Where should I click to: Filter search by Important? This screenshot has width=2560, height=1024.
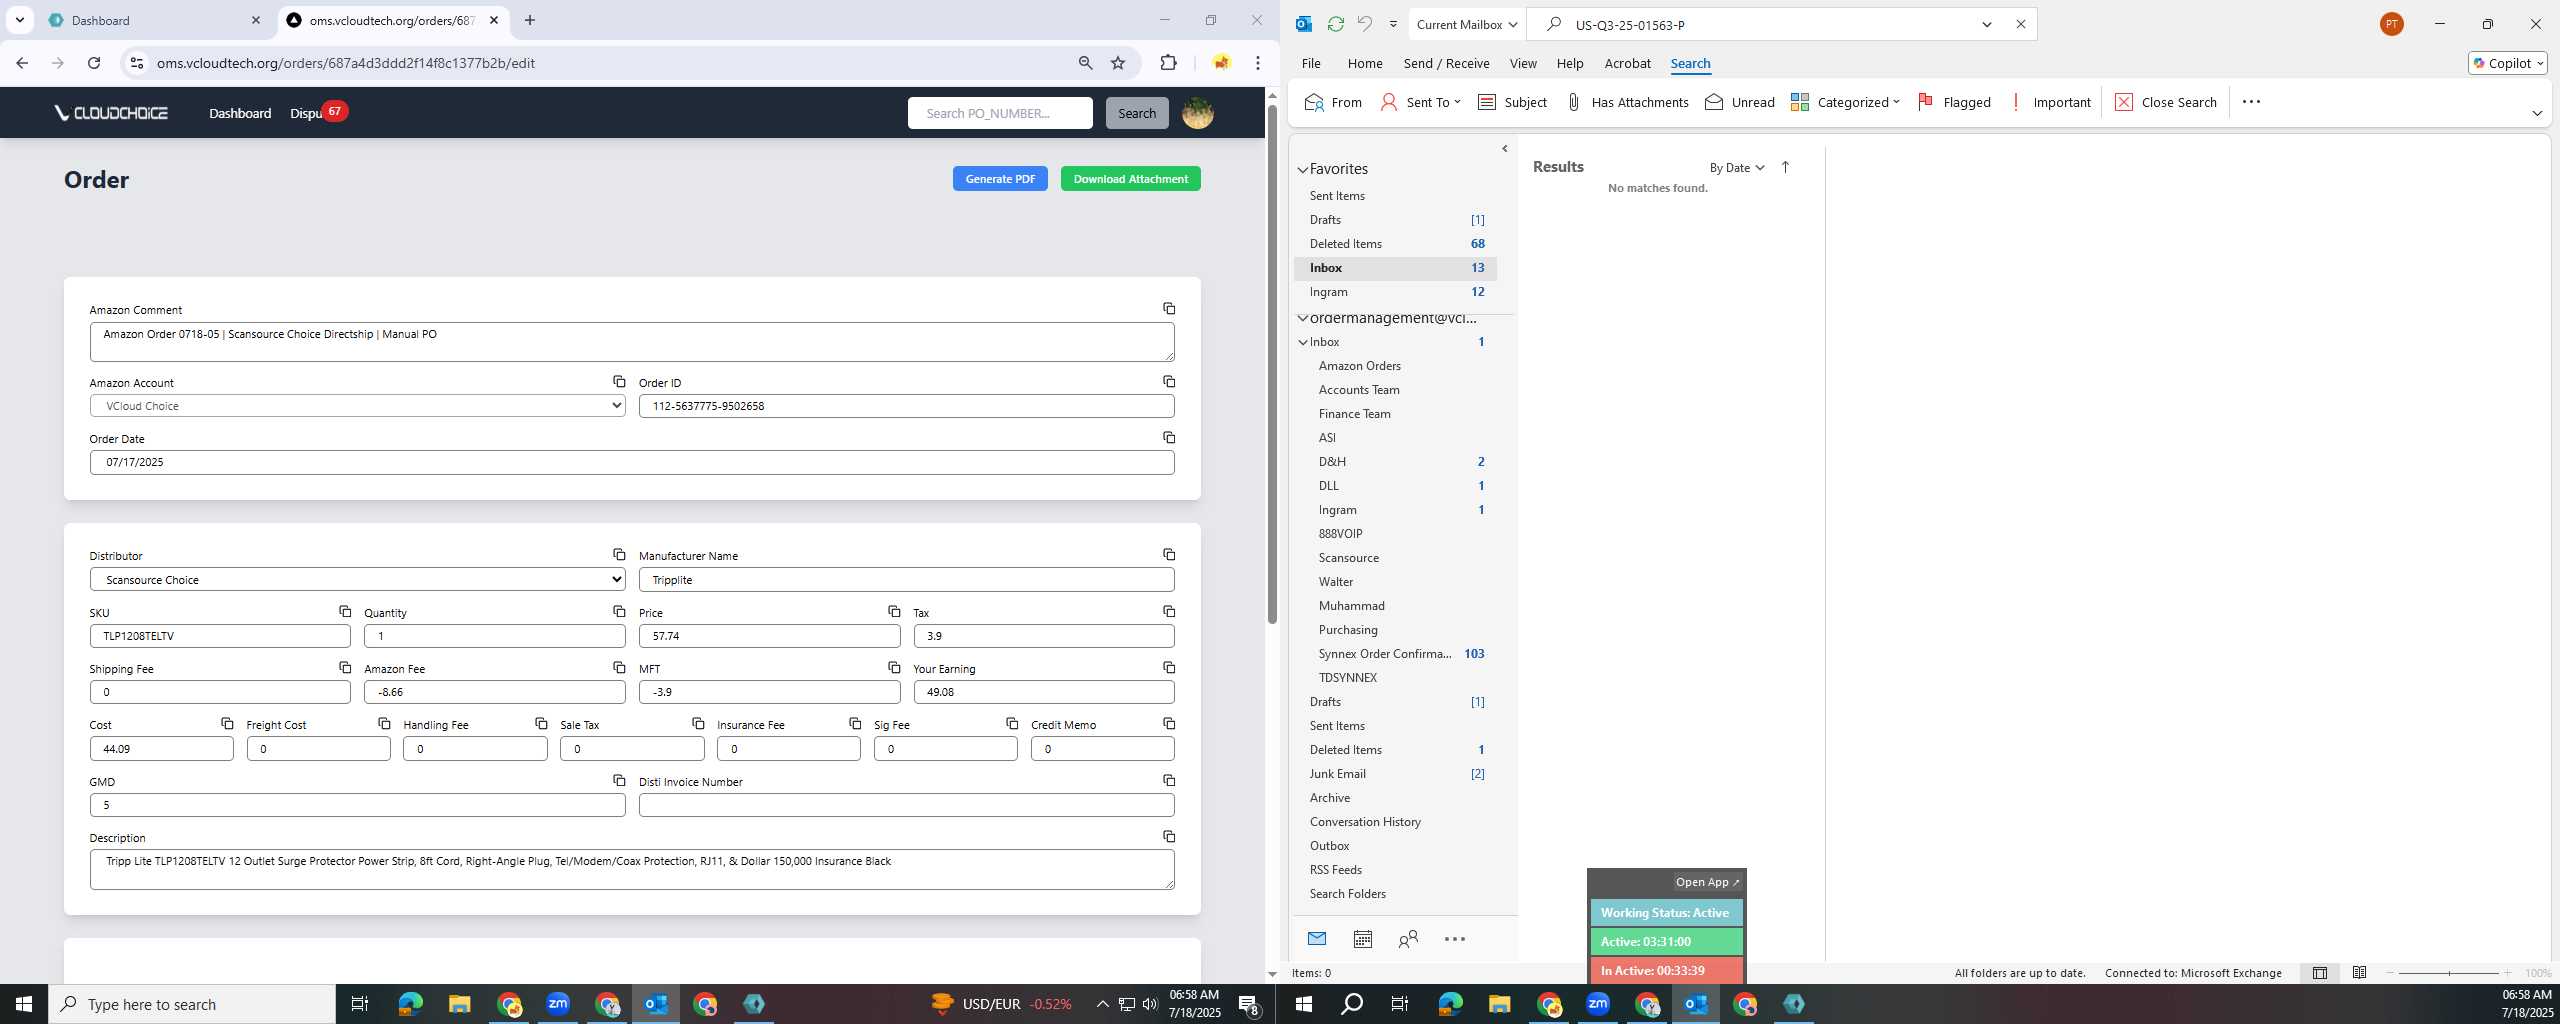(2050, 102)
